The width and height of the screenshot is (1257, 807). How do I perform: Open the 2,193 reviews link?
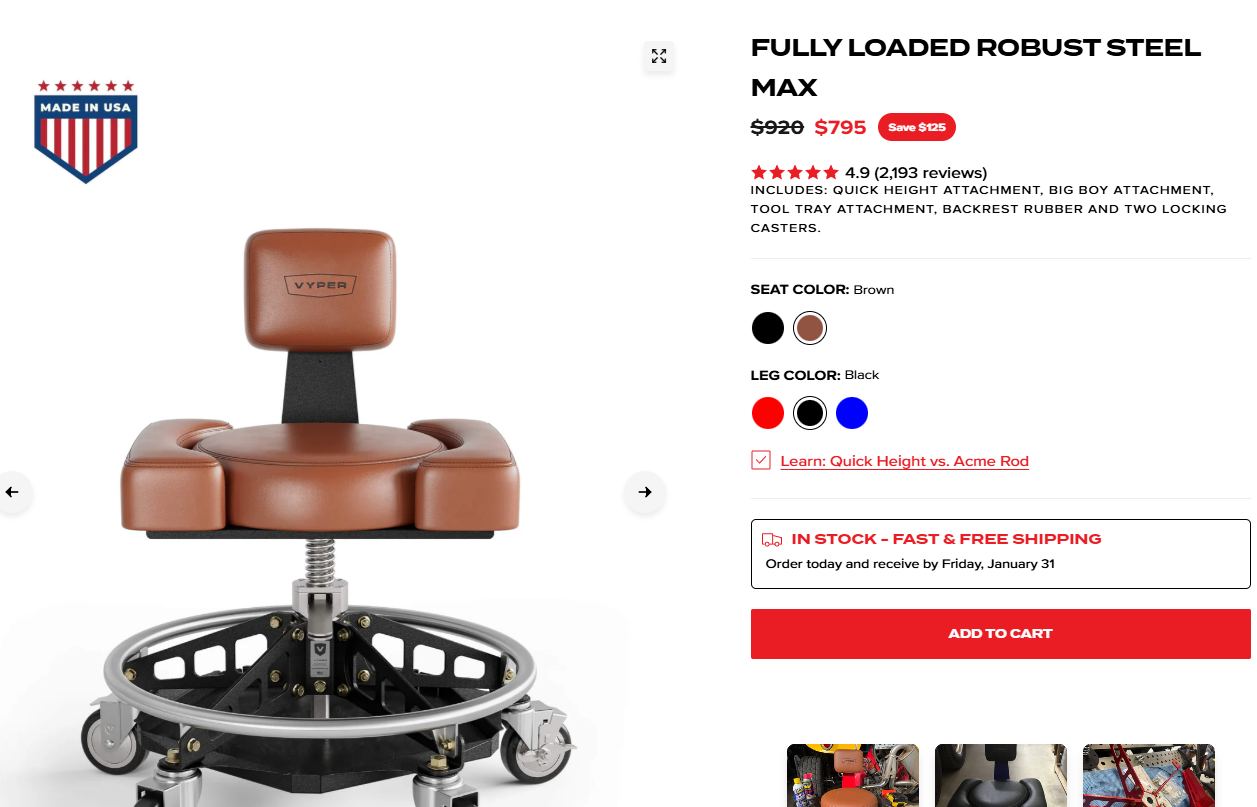pyautogui.click(x=930, y=172)
